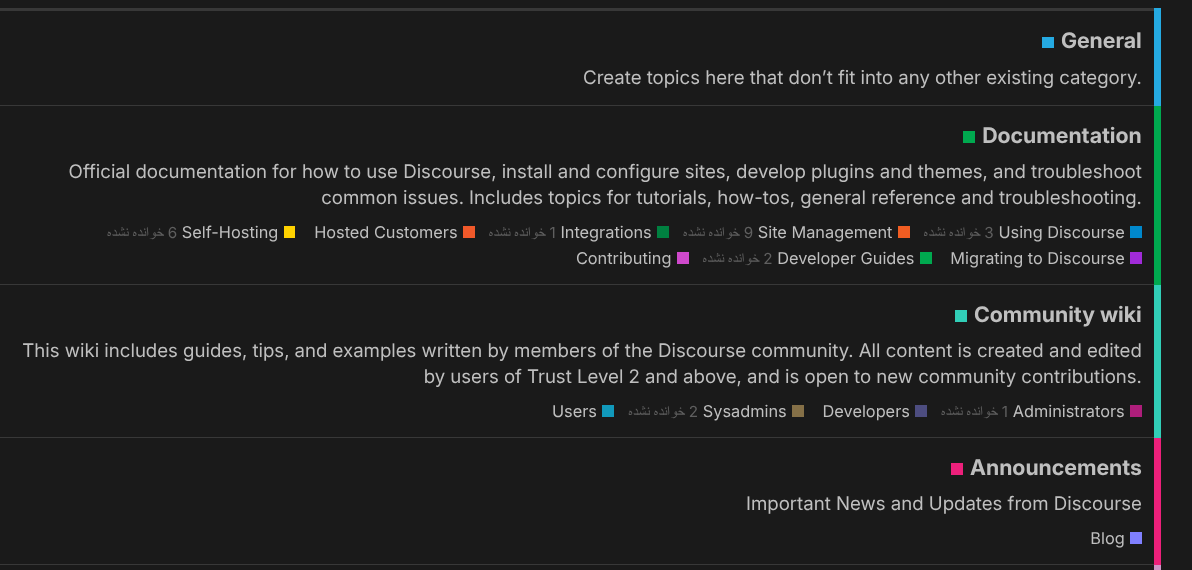This screenshot has width=1192, height=570.
Task: Click orange square beside Hosted Customers
Action: [x=469, y=233]
